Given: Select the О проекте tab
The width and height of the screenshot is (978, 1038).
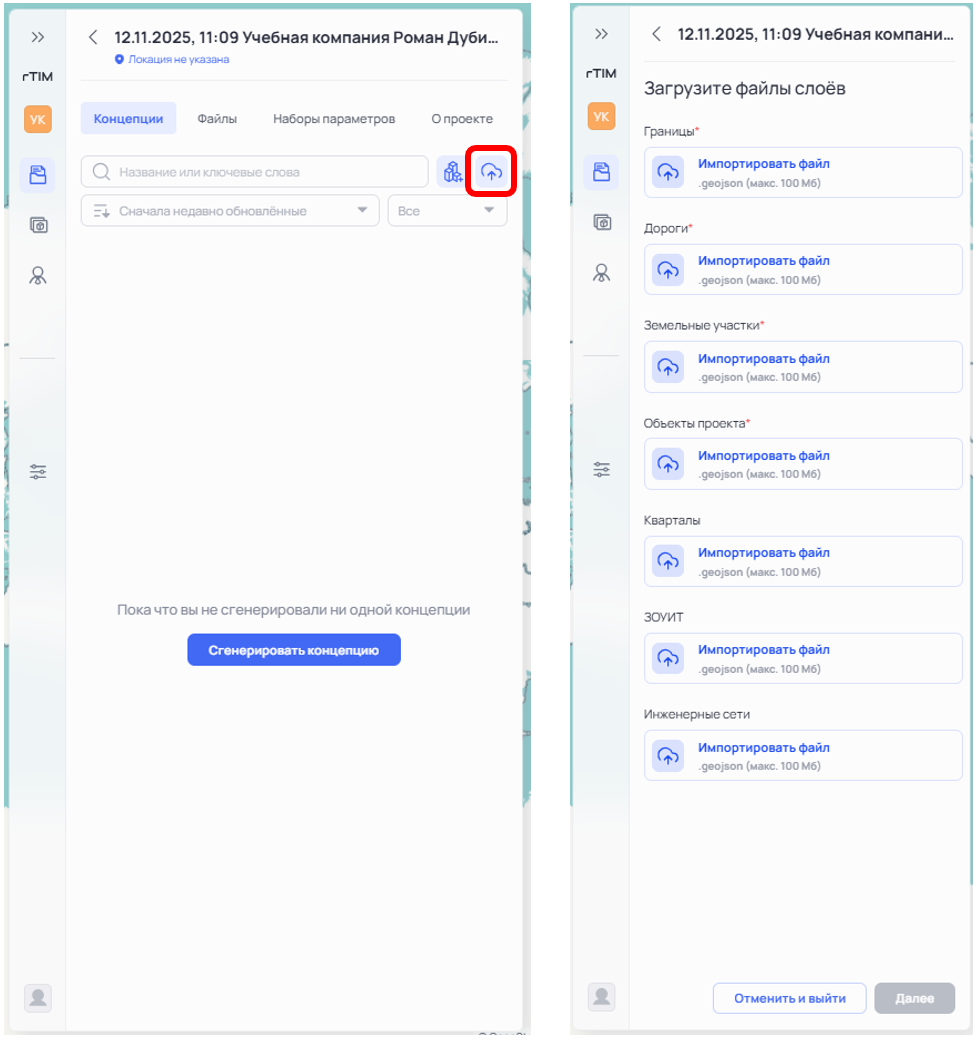Looking at the screenshot, I should tap(462, 118).
